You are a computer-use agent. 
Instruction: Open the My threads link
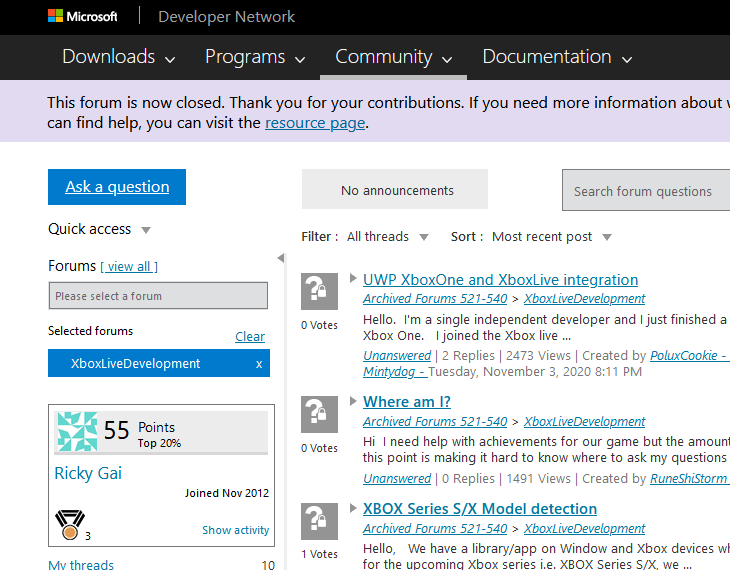(x=81, y=564)
